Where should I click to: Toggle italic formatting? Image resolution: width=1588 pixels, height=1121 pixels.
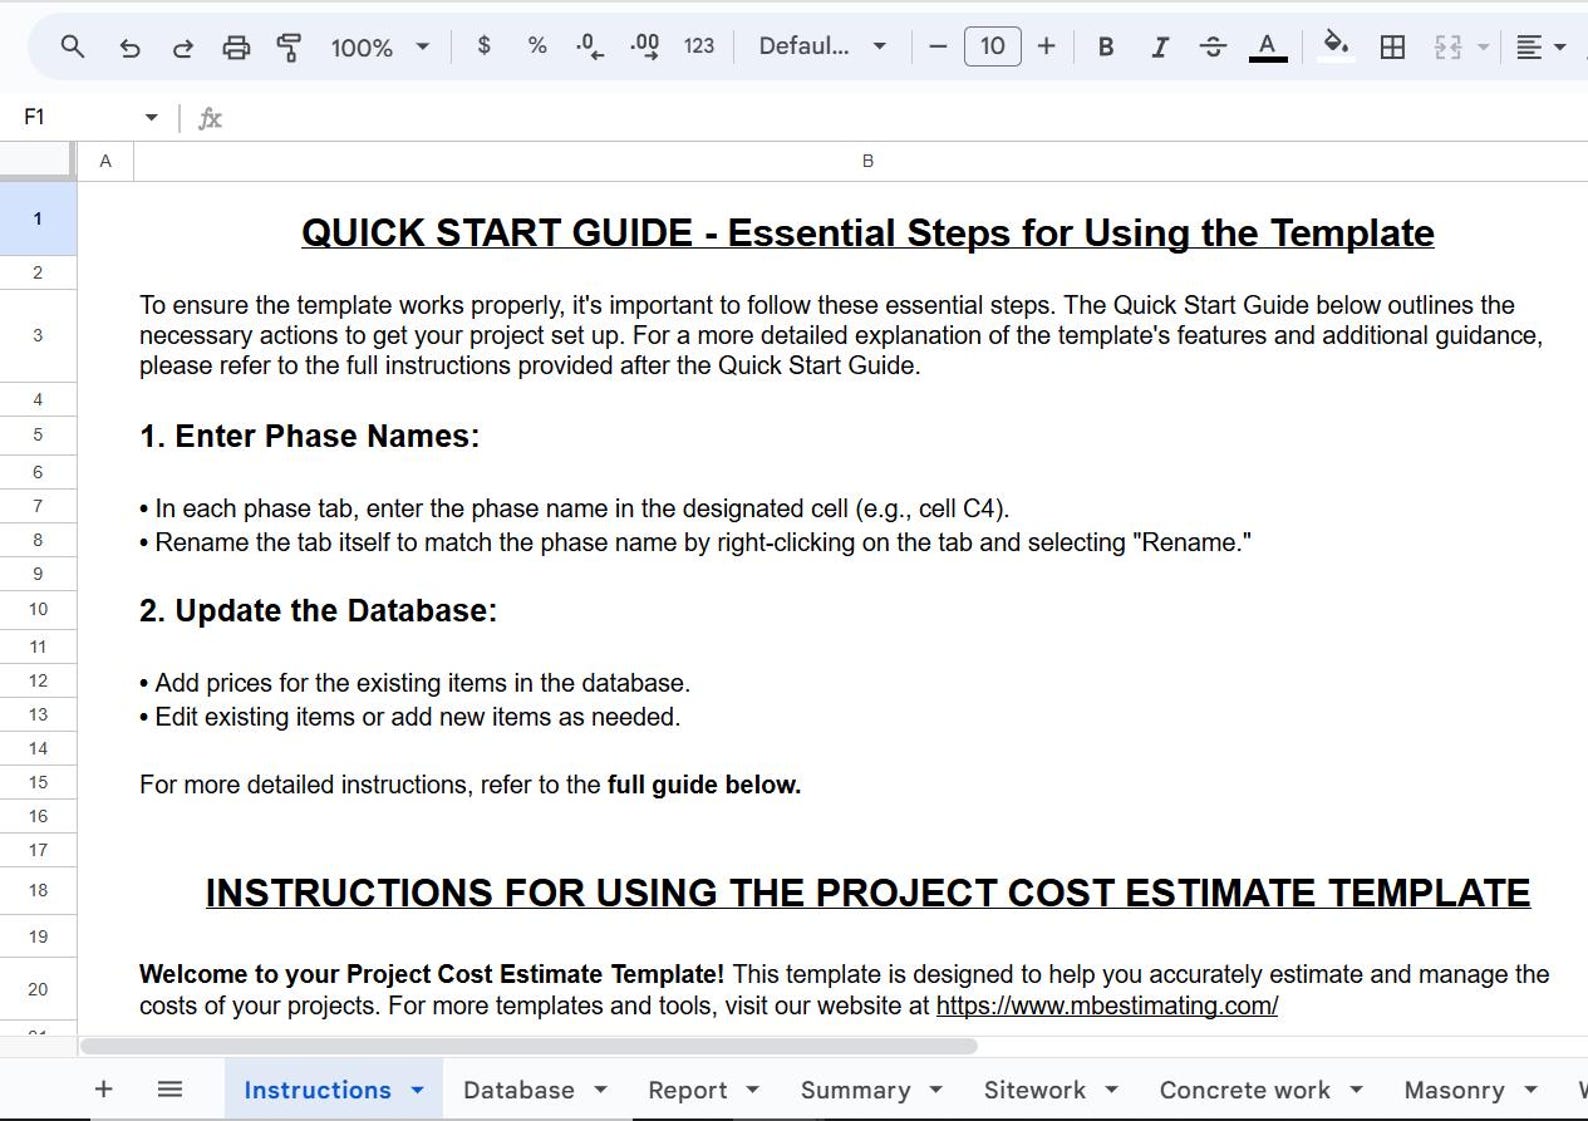click(x=1159, y=47)
